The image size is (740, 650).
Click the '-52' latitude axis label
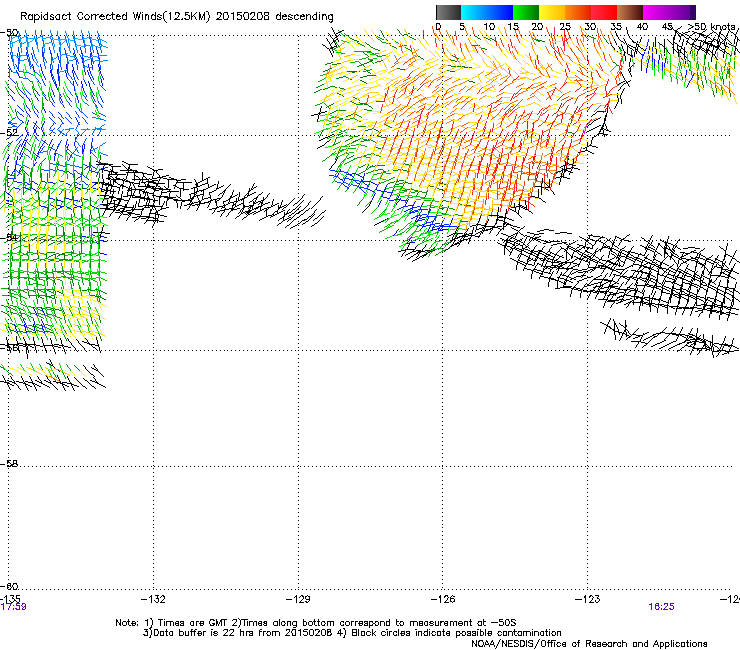9,133
